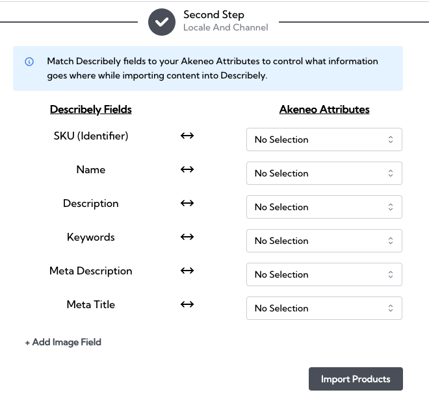The width and height of the screenshot is (429, 399).
Task: Click the Akeneo Attributes column header
Action: coord(324,109)
